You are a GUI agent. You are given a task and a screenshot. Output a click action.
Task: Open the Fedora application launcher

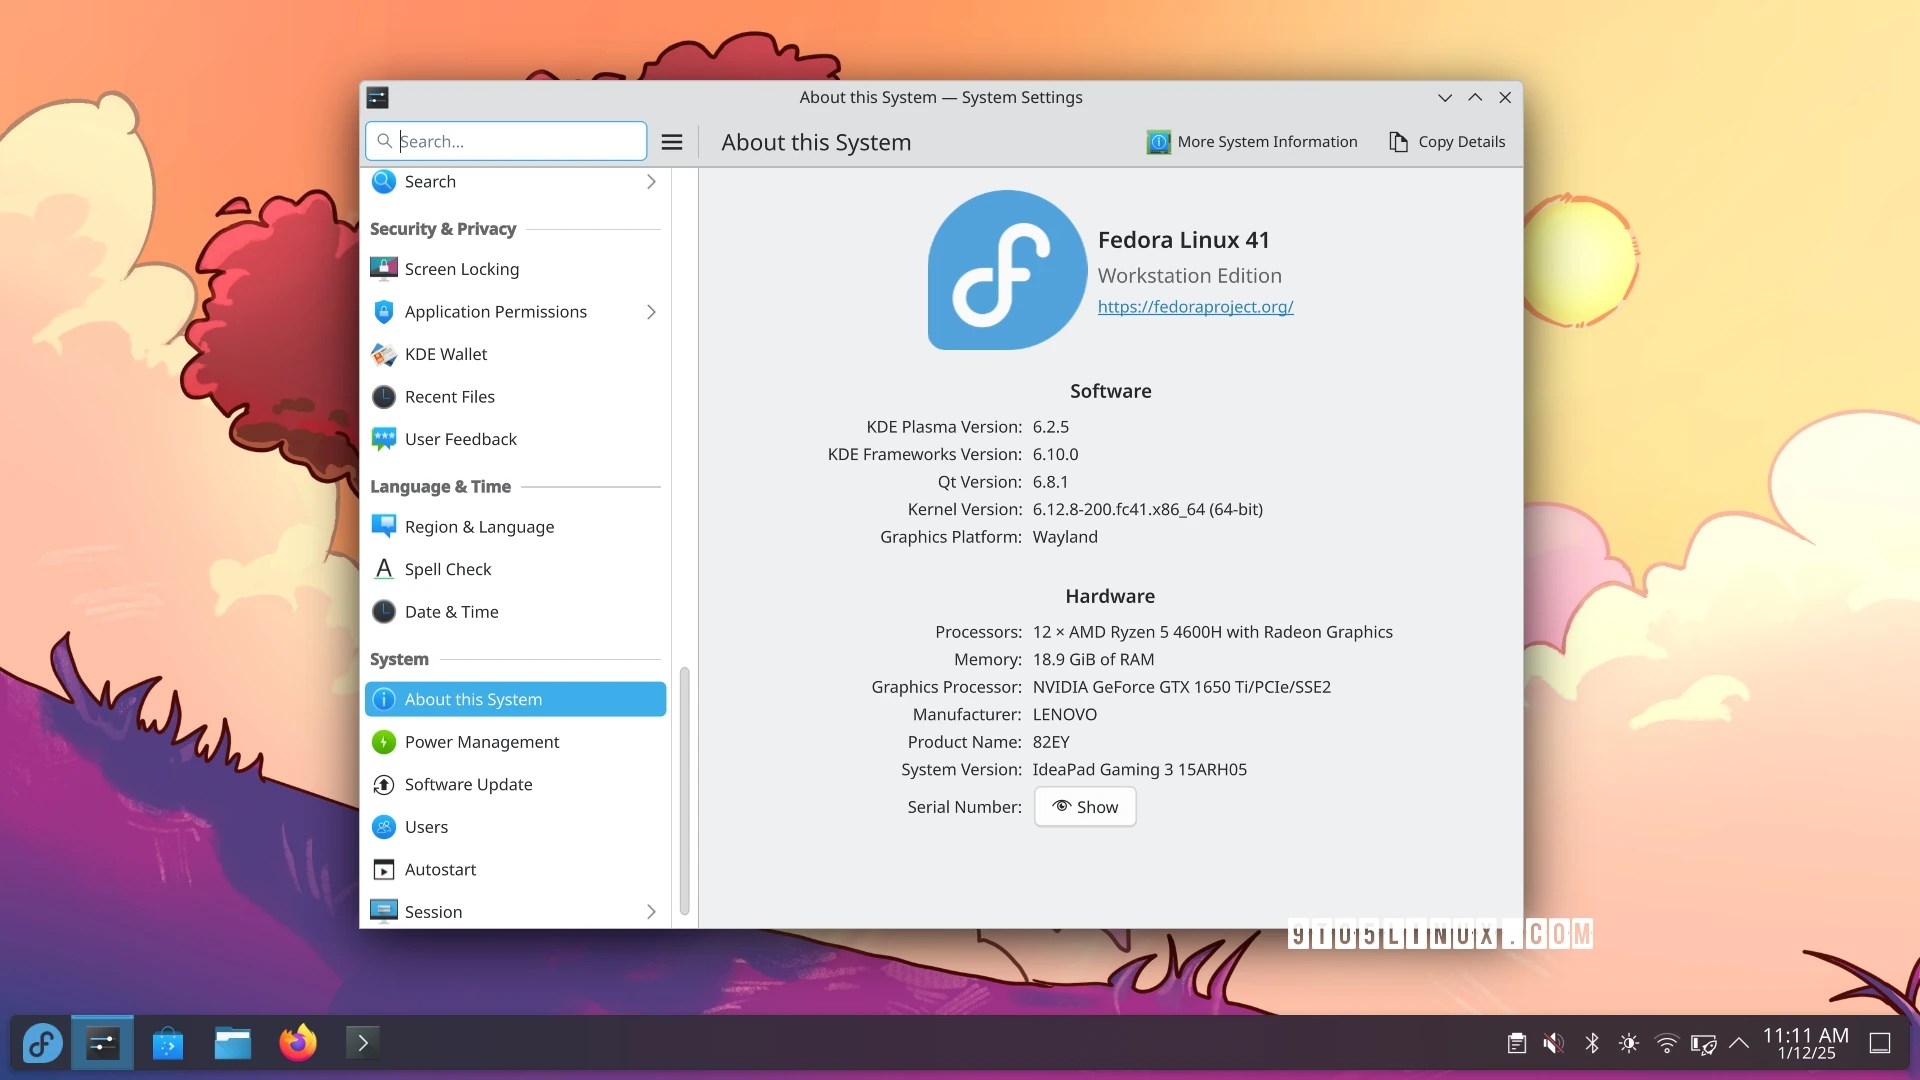(x=43, y=1043)
